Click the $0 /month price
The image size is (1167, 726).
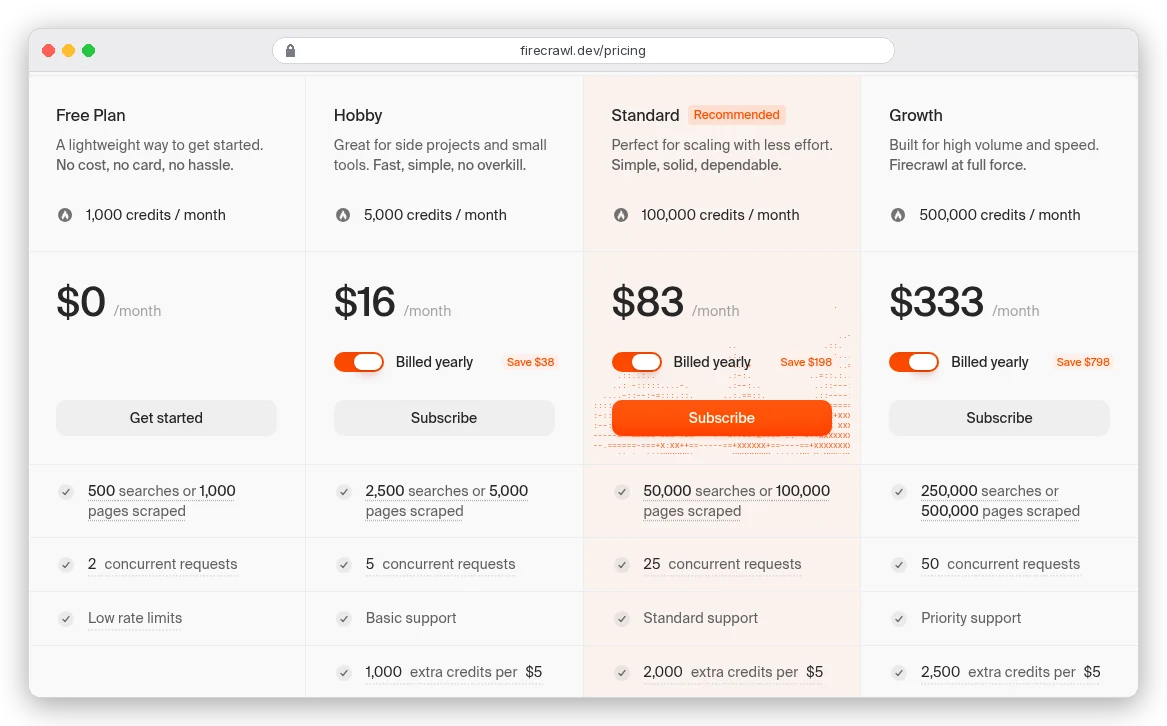point(109,302)
